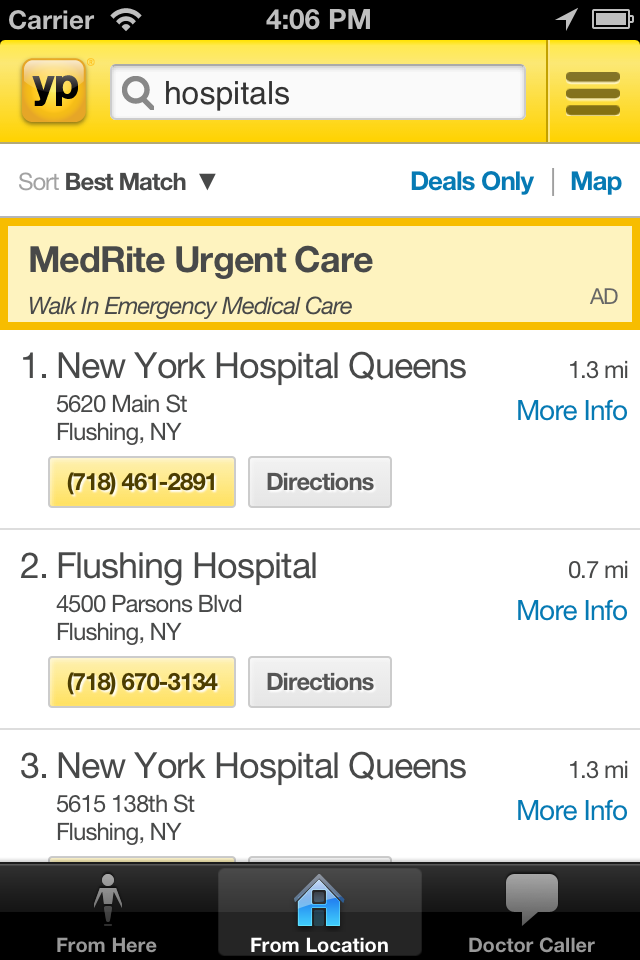The width and height of the screenshot is (640, 960).
Task: Call (718) 461-2891 for New York Hospital
Action: pos(141,482)
